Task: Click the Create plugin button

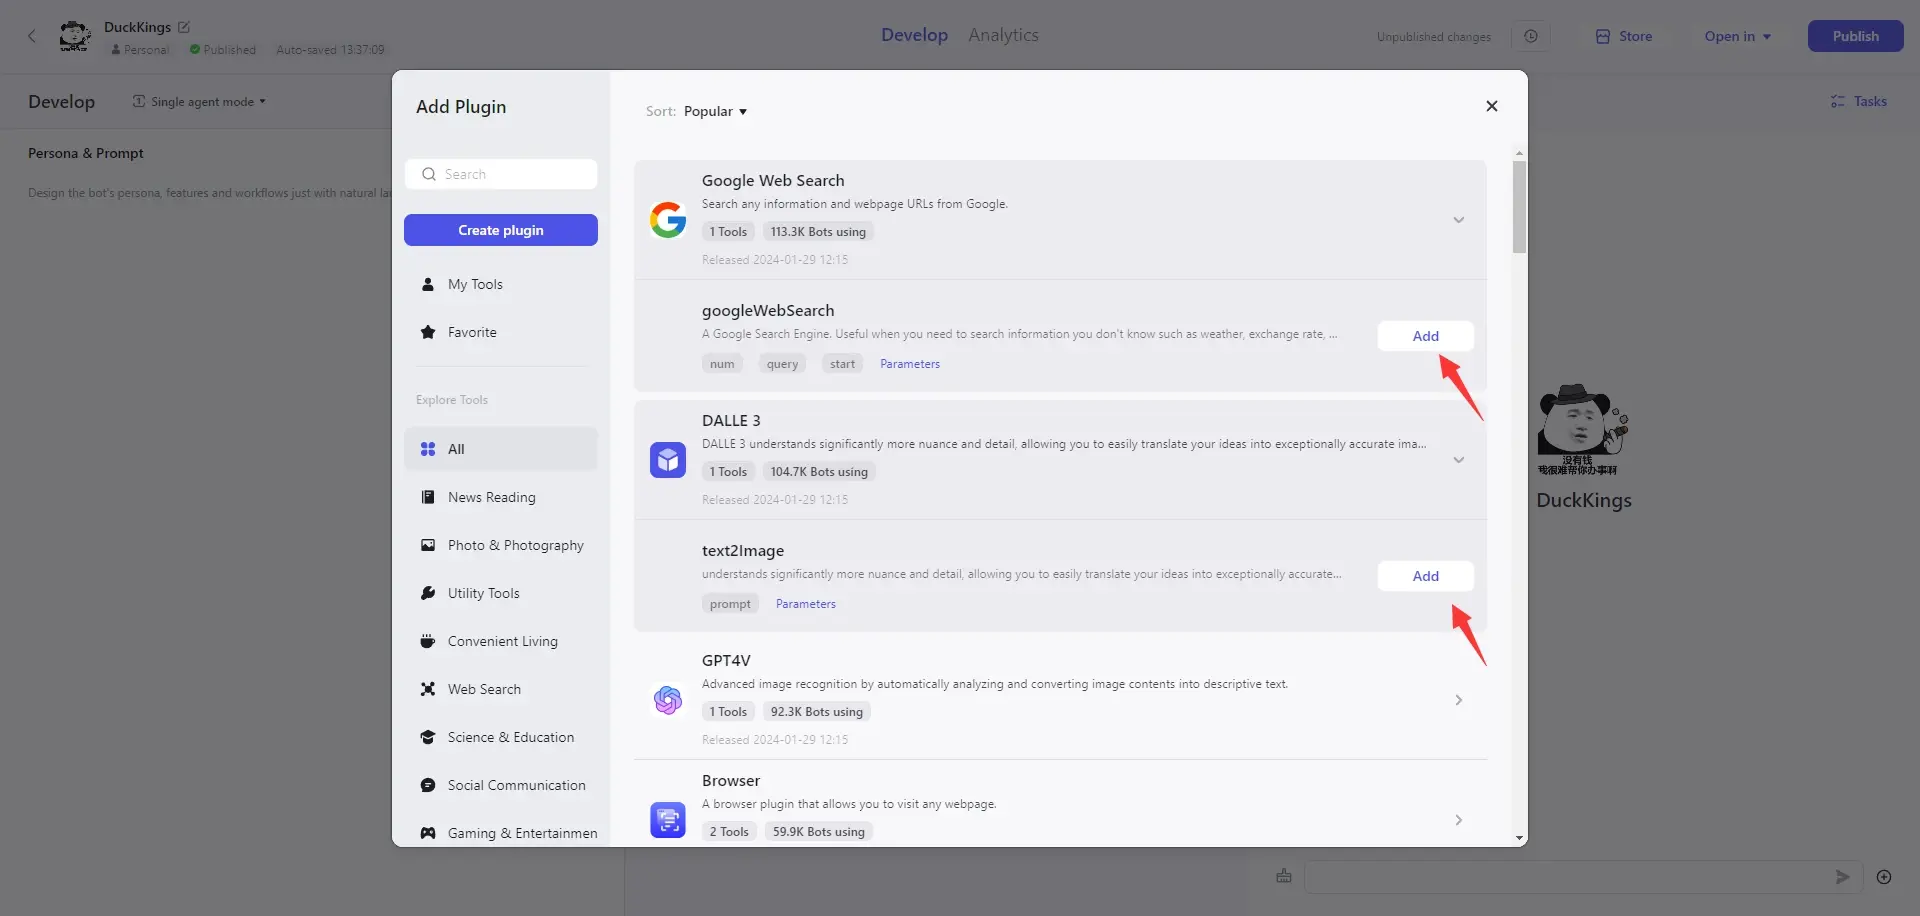Action: pyautogui.click(x=501, y=230)
